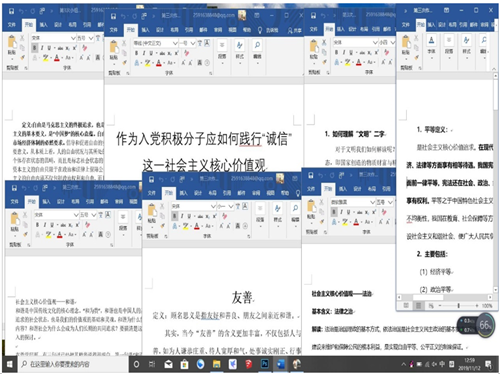Open font name dropdown in 诚信 window
The width and height of the screenshot is (500, 374).
pyautogui.click(x=175, y=43)
